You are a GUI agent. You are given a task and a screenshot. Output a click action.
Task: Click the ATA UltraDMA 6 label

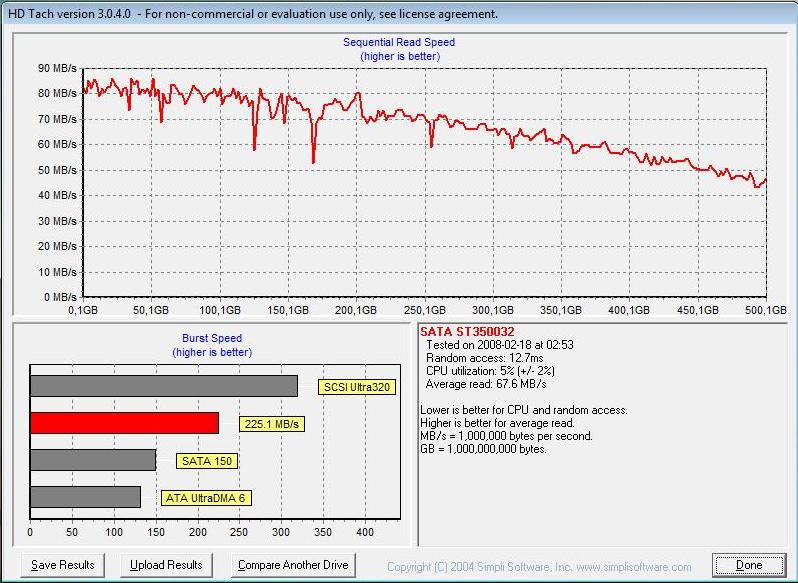coord(204,498)
